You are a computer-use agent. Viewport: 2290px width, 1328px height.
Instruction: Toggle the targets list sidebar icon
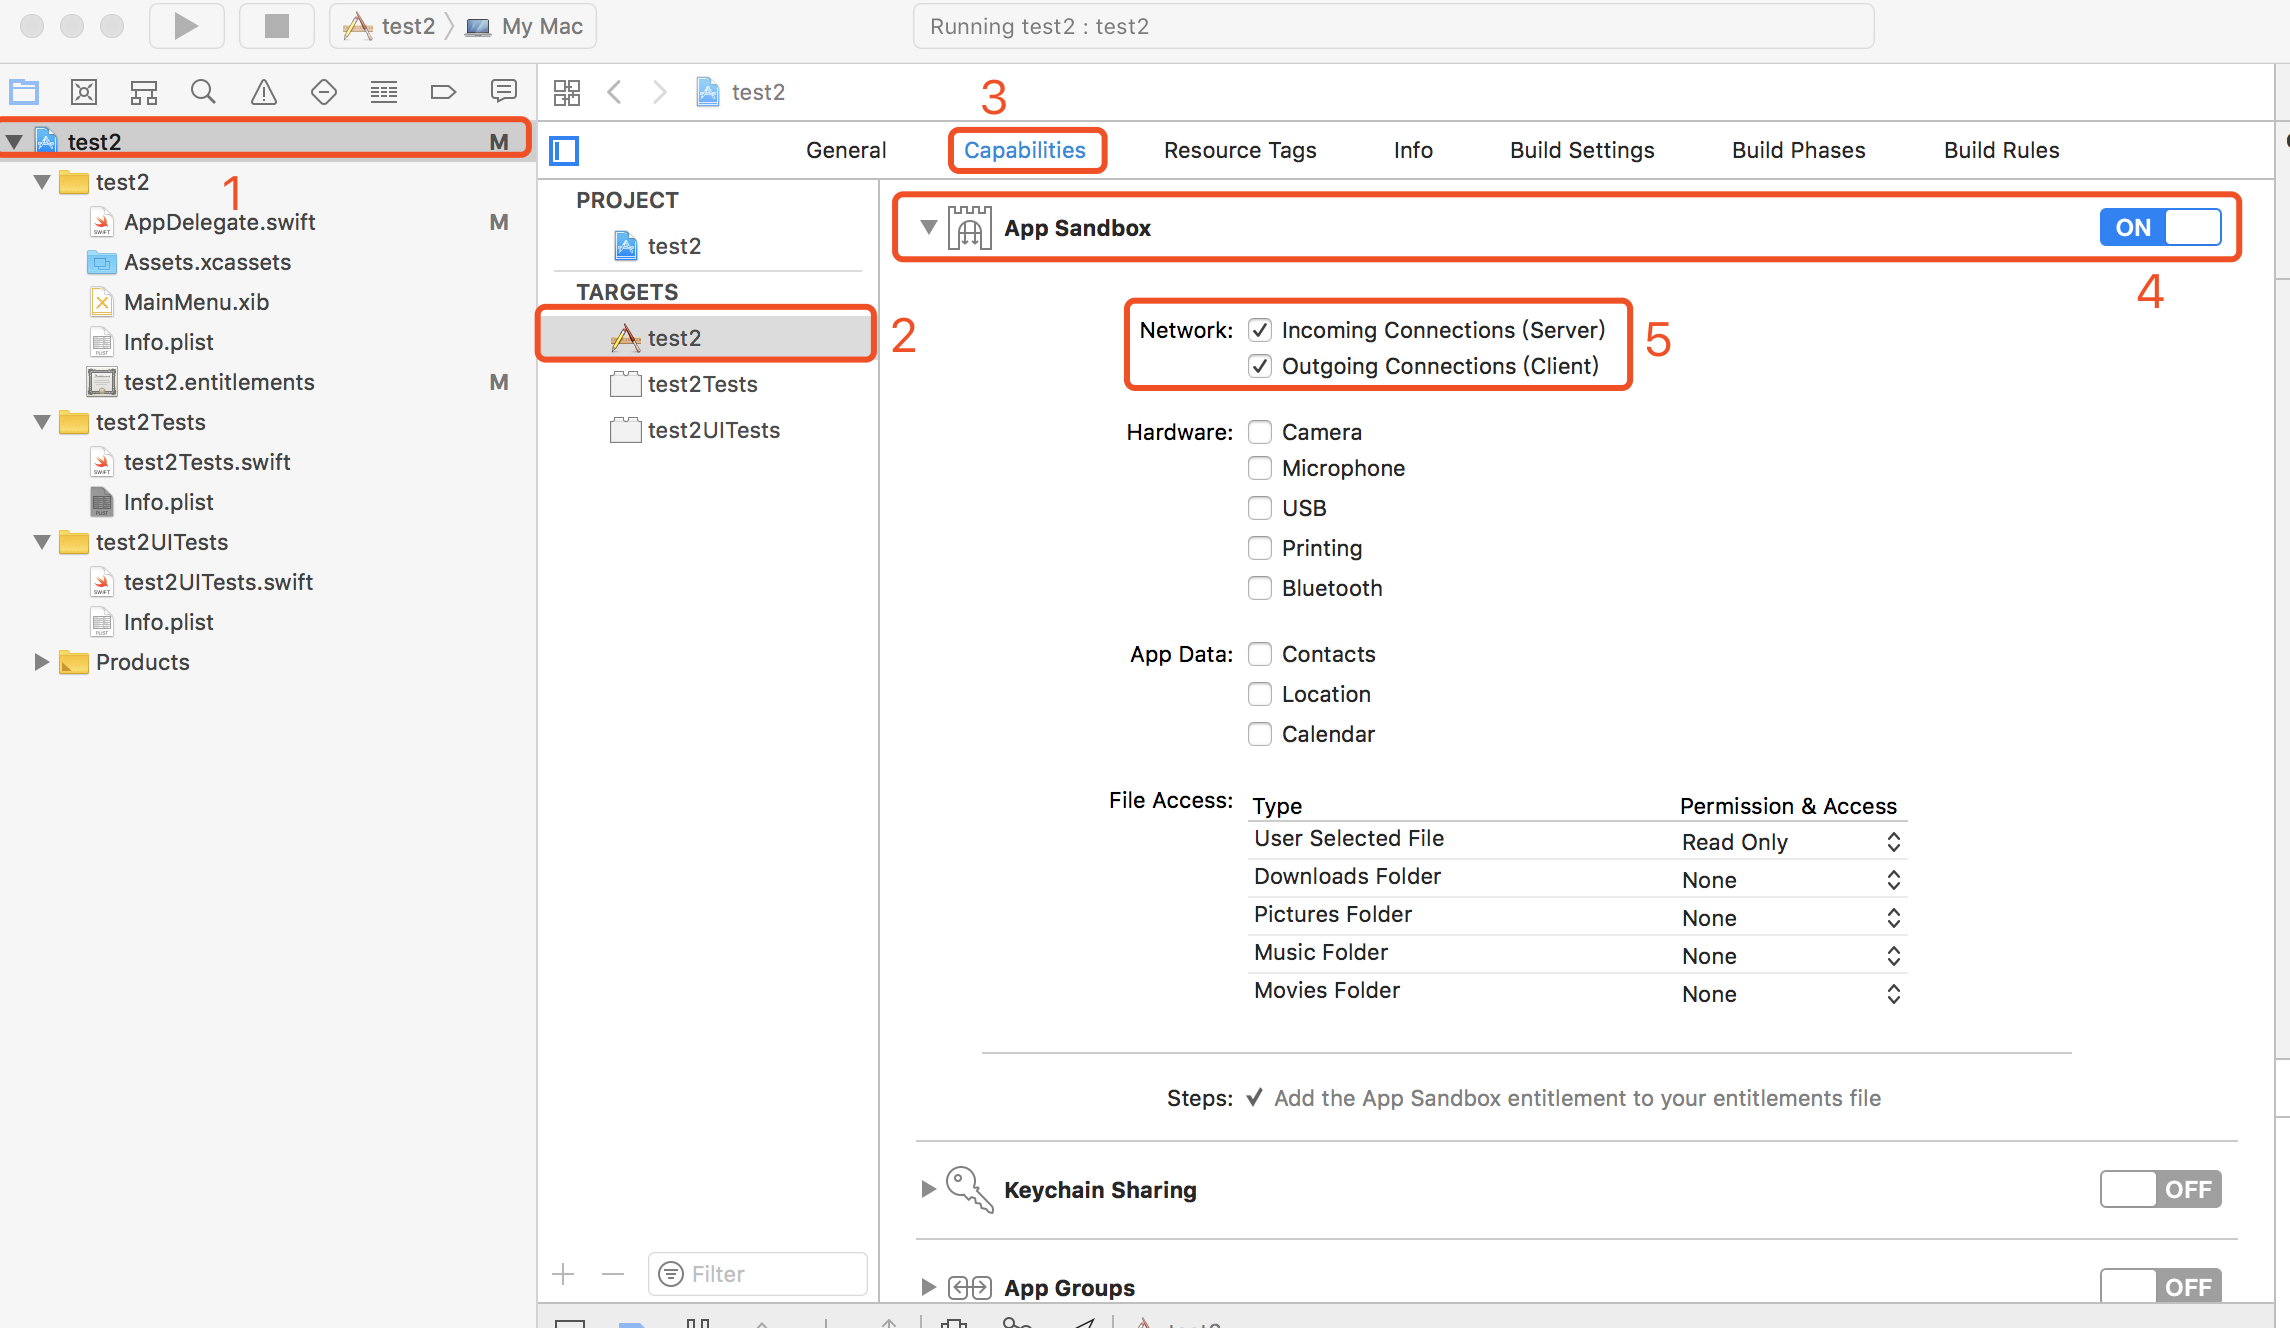pyautogui.click(x=564, y=151)
